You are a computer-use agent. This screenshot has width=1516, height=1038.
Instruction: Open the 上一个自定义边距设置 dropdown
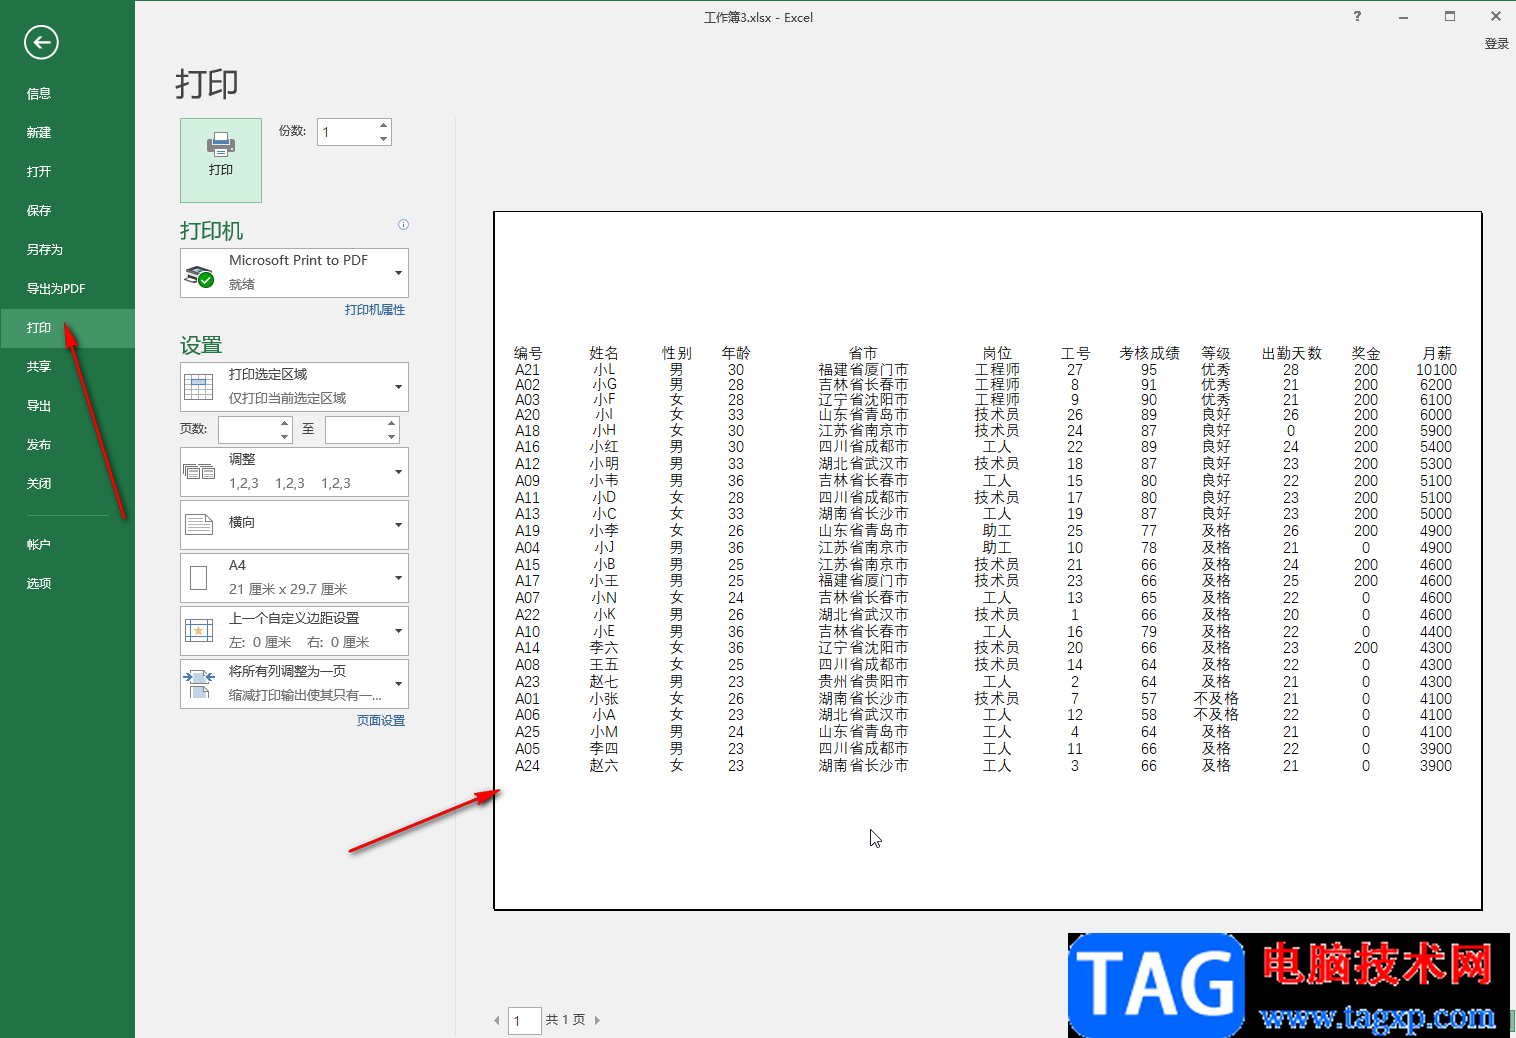(398, 630)
